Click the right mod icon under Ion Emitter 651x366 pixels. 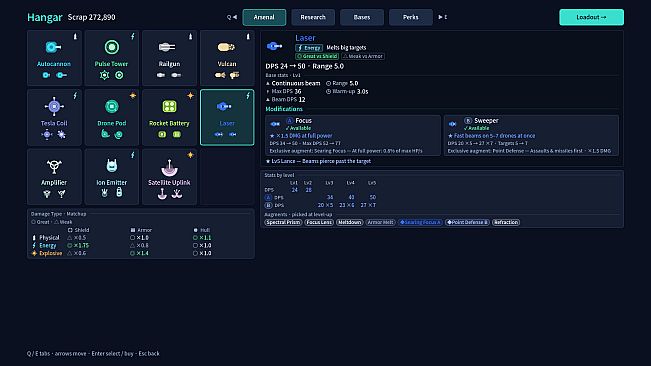pos(119,192)
